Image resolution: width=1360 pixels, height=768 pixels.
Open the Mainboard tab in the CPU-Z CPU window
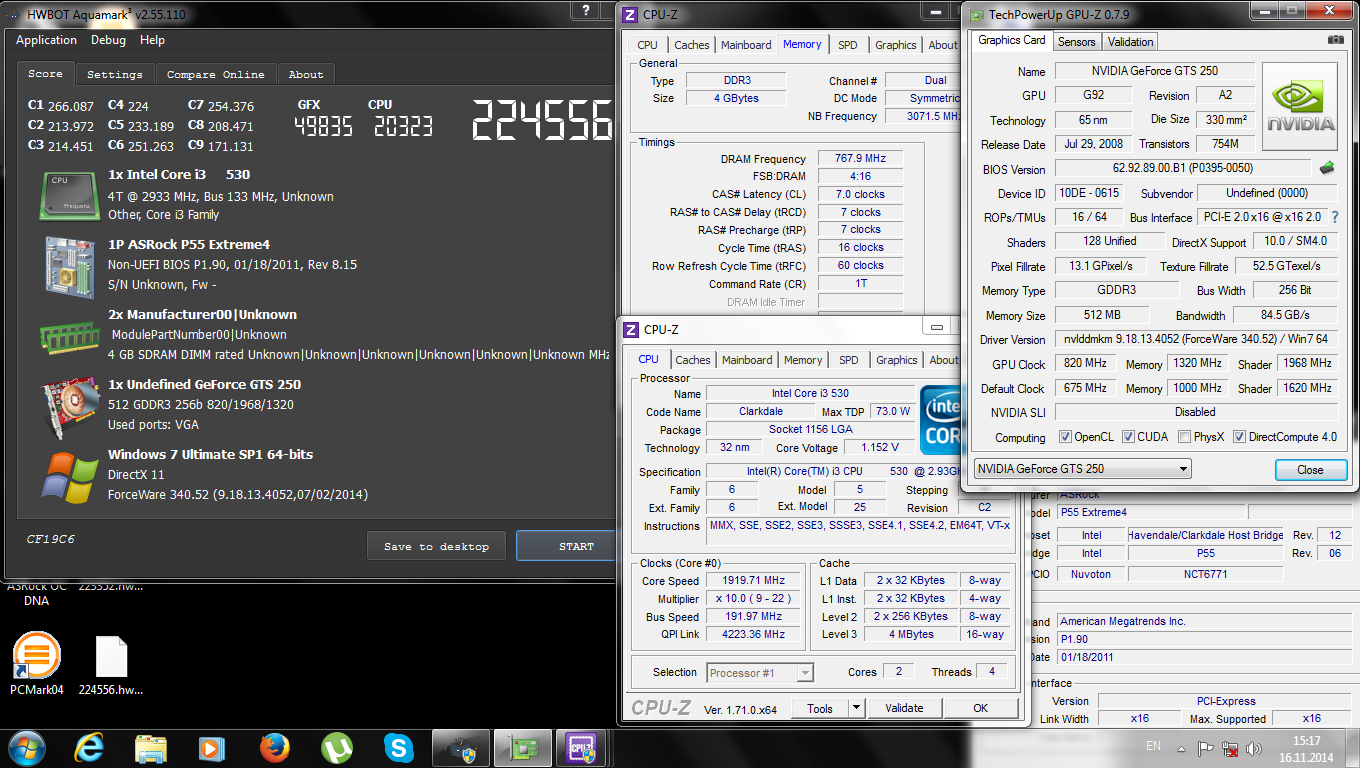click(747, 360)
